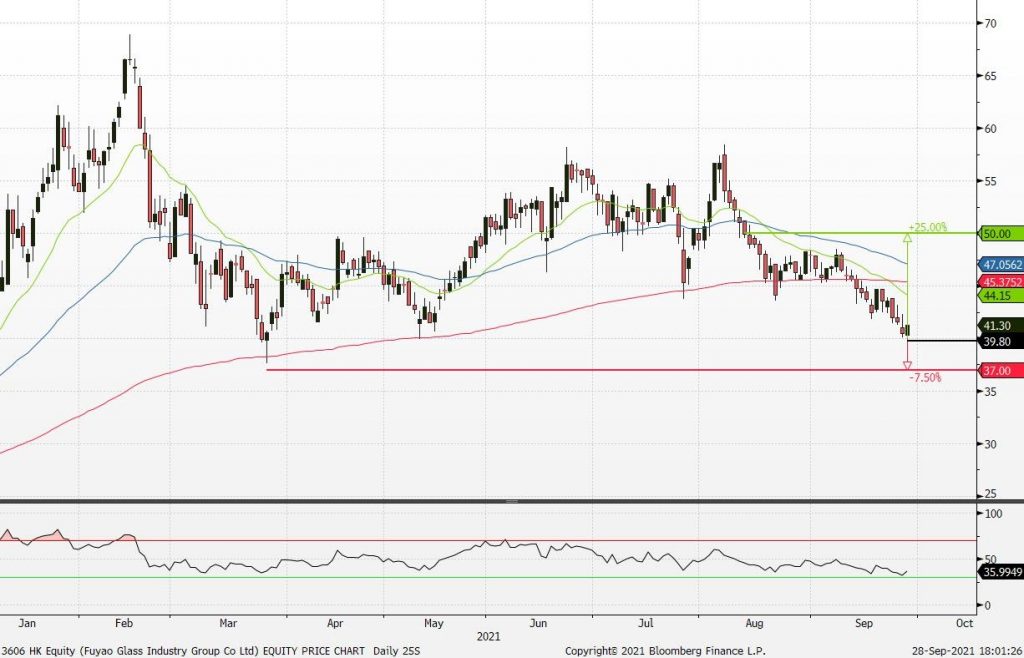
Task: Click the 55 price axis tick
Action: point(990,181)
